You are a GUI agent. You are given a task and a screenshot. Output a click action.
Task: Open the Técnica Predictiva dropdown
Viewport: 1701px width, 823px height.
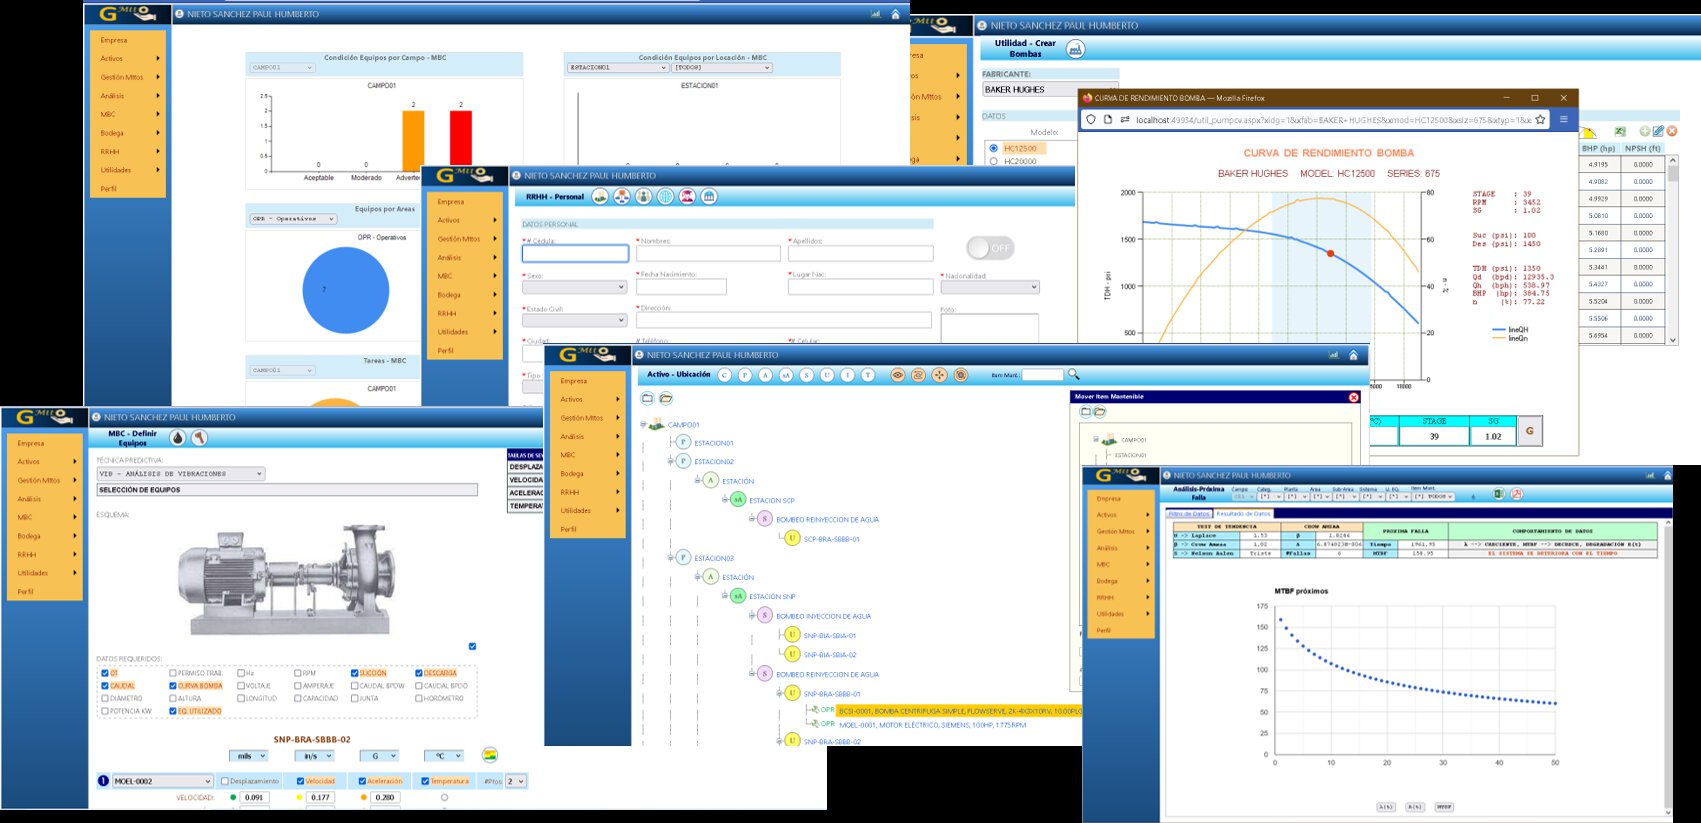click(180, 474)
